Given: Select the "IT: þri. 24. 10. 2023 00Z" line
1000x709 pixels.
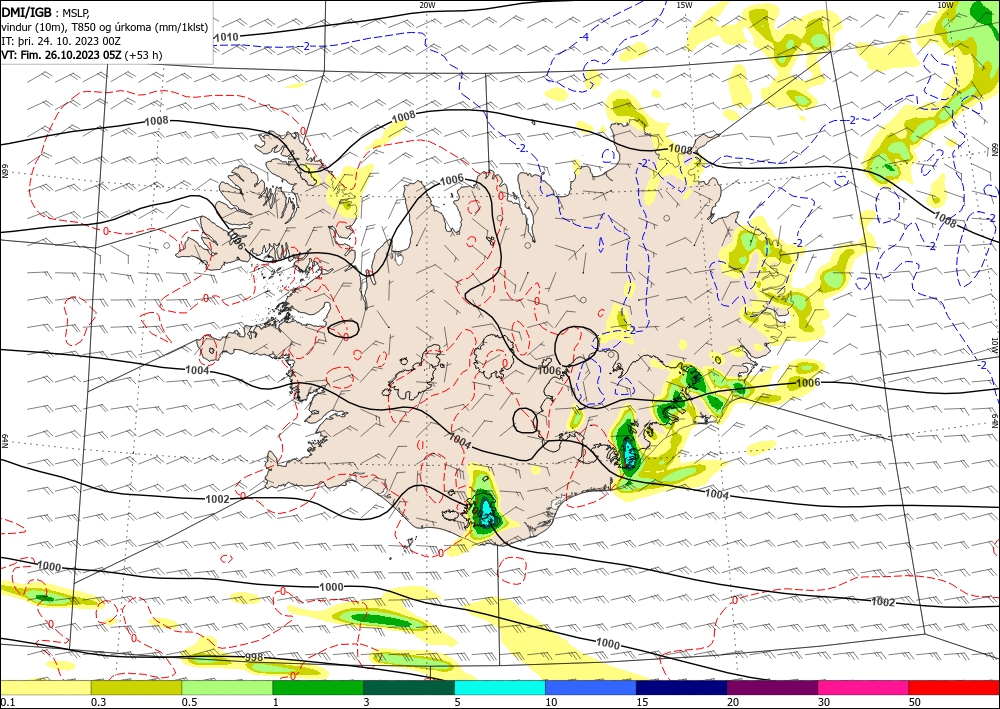Looking at the screenshot, I should (61, 41).
